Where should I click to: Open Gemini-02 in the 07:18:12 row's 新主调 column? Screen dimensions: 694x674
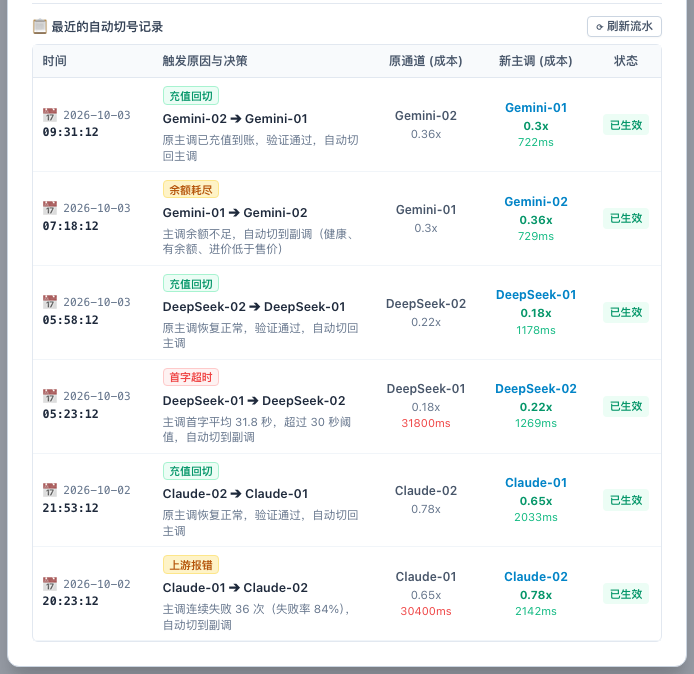point(536,201)
